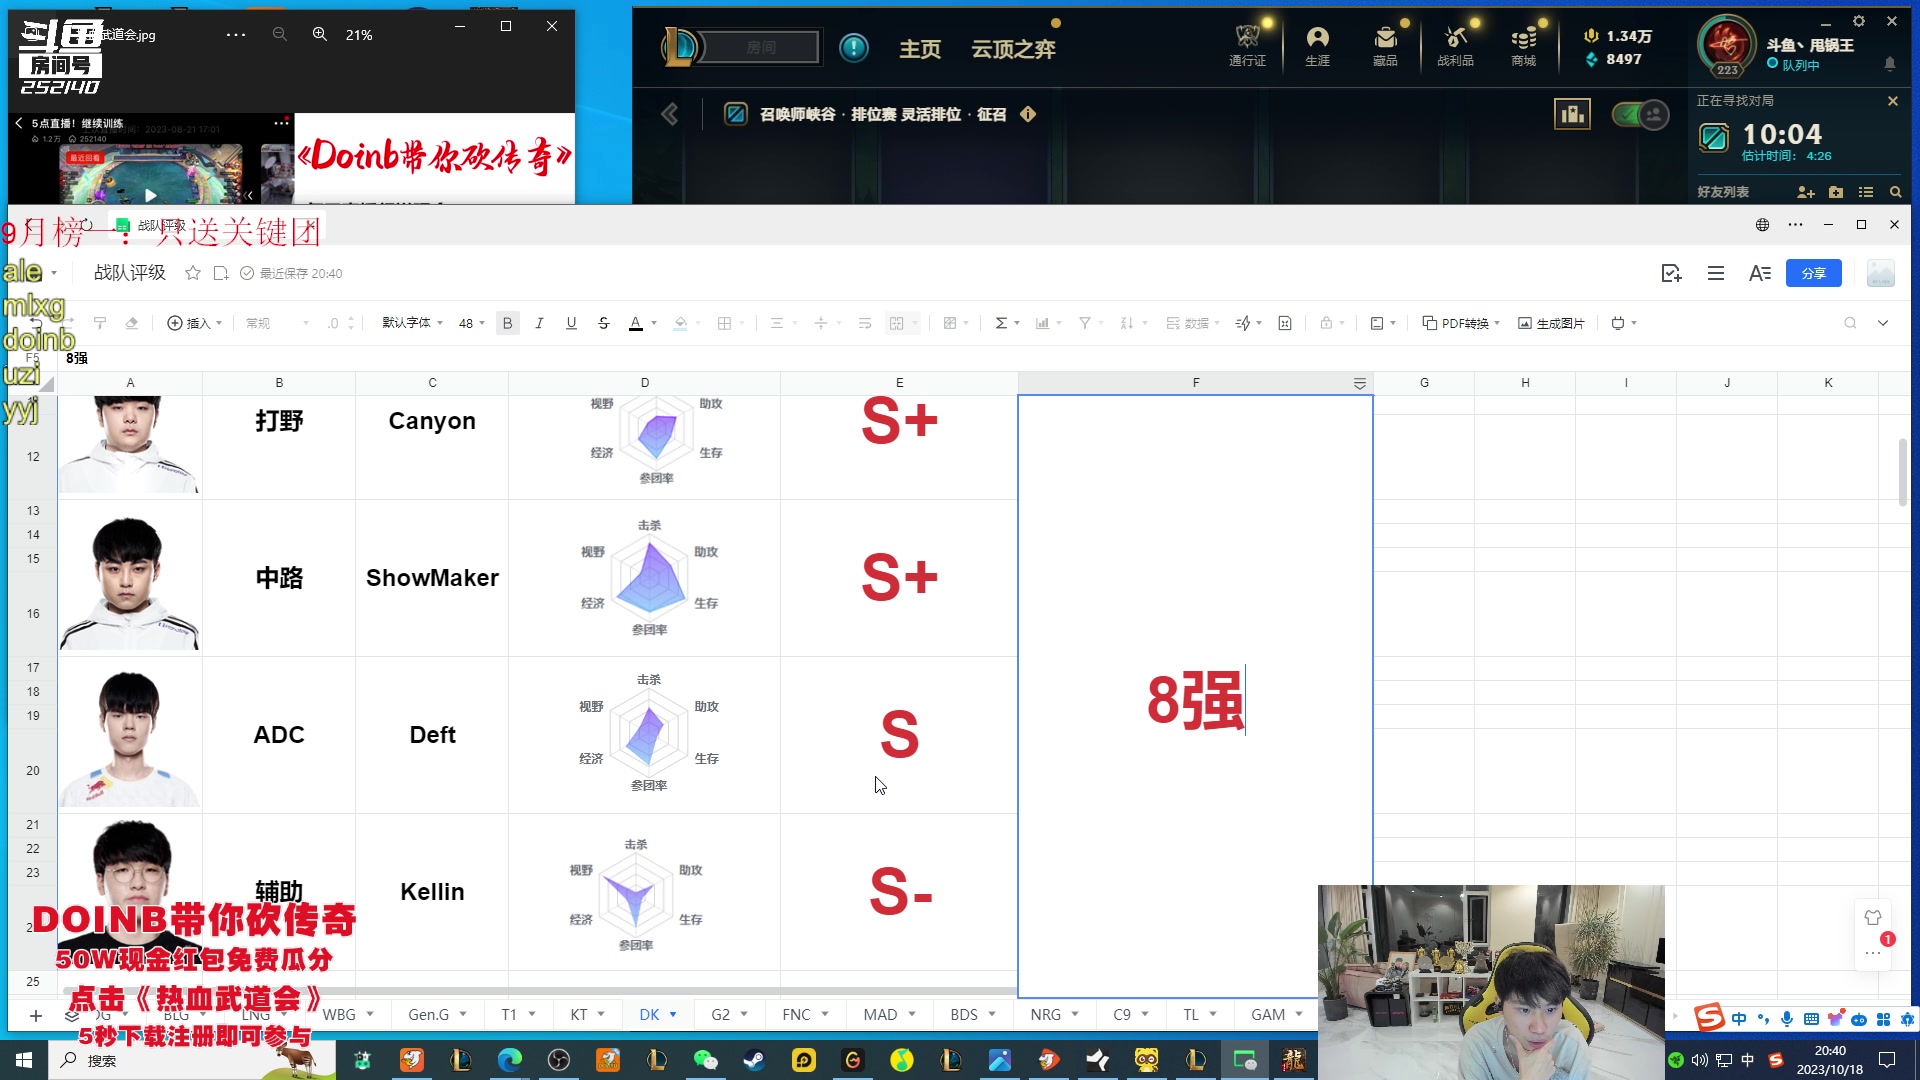Switch to the WBG sheet tab

pyautogui.click(x=339, y=1014)
